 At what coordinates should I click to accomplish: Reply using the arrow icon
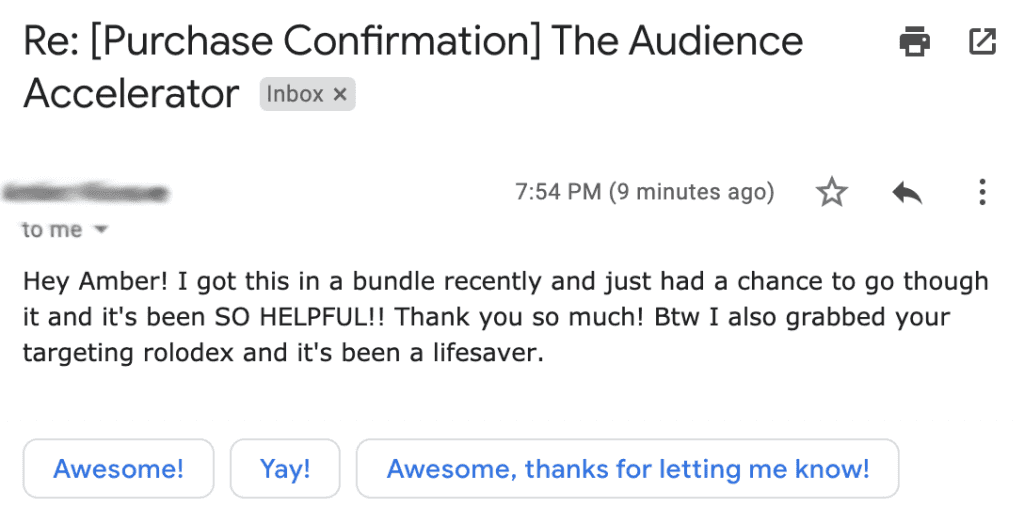click(x=906, y=193)
